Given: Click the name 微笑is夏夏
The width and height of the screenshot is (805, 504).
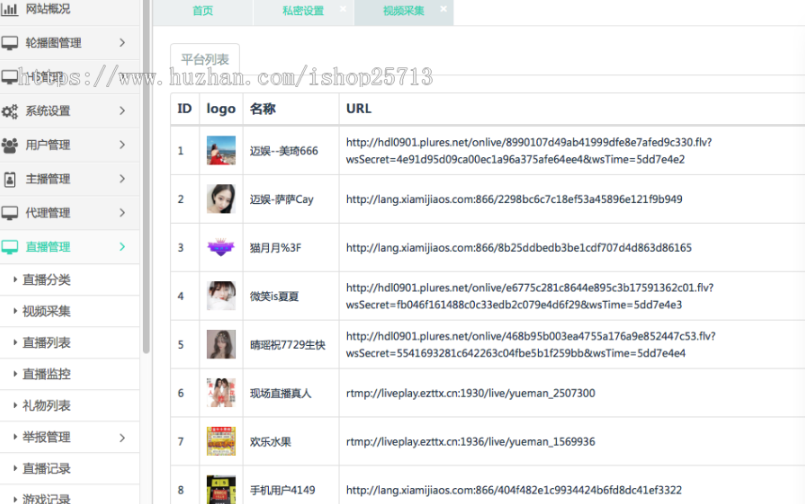Looking at the screenshot, I should click(274, 296).
